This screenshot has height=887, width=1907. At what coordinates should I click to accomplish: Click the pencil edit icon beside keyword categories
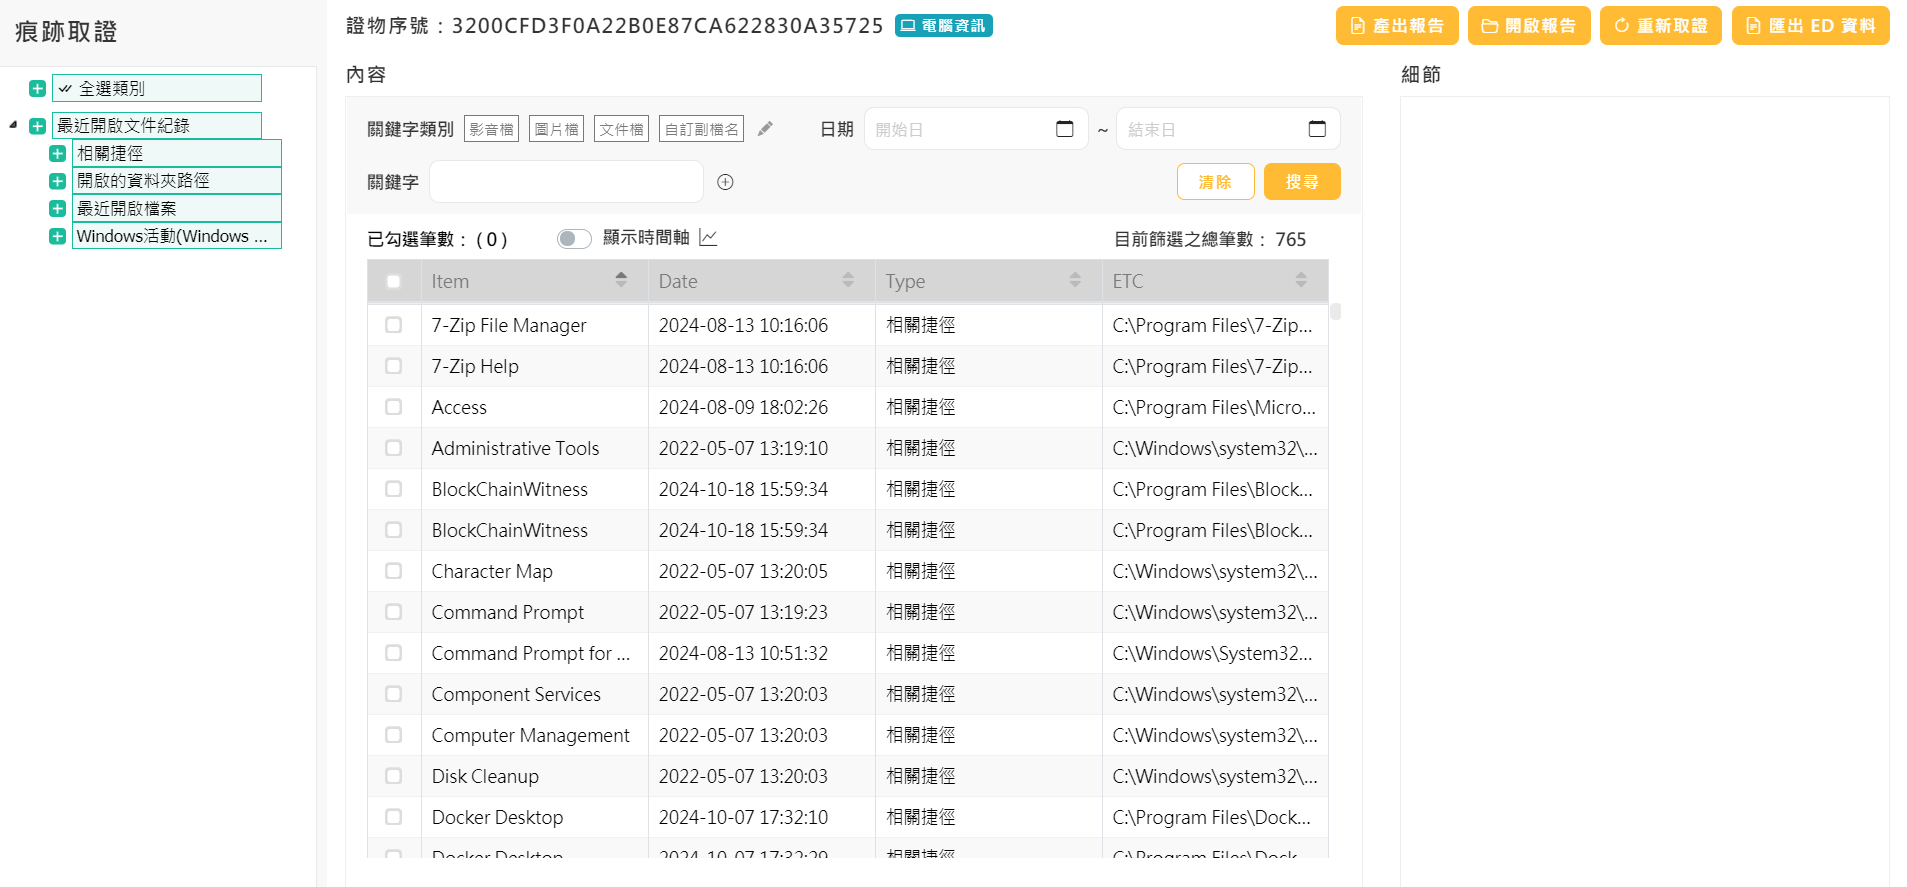[x=765, y=129]
